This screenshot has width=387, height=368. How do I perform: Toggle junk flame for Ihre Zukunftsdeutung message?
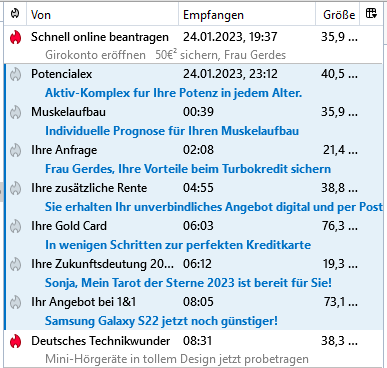click(x=15, y=264)
